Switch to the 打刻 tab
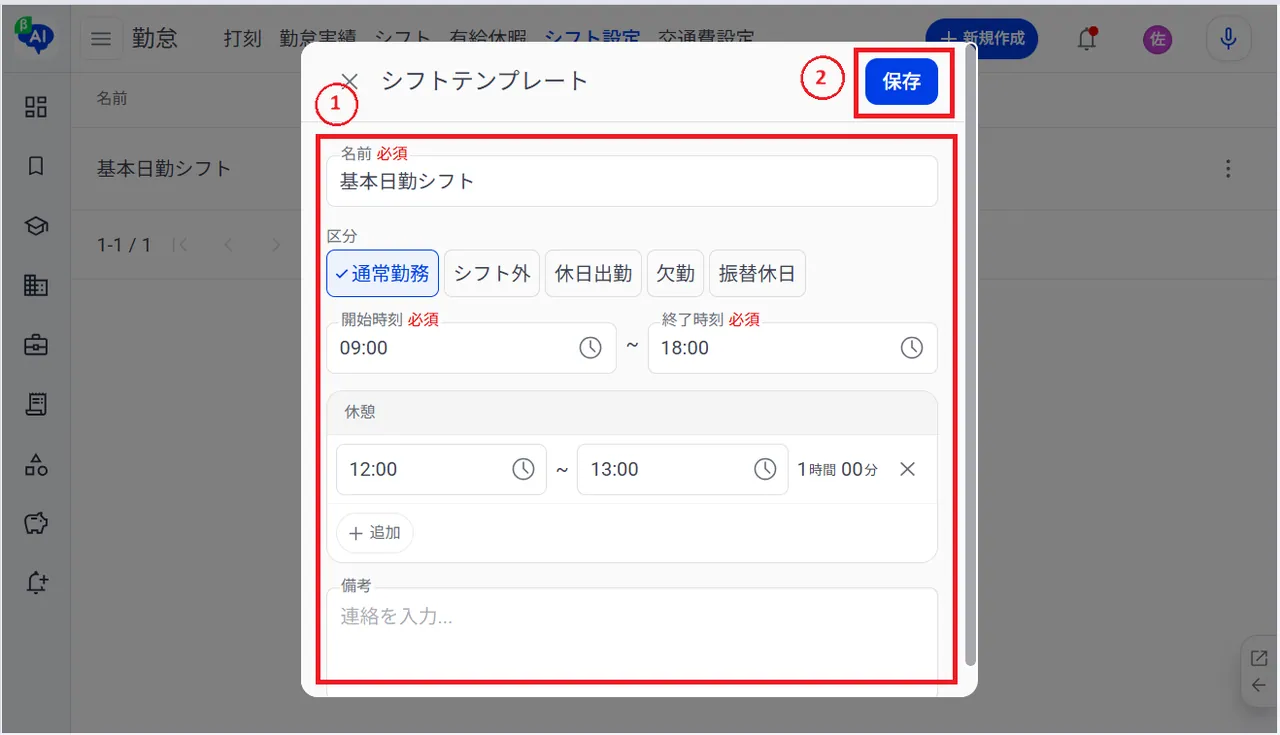This screenshot has height=735, width=1280. coord(242,39)
